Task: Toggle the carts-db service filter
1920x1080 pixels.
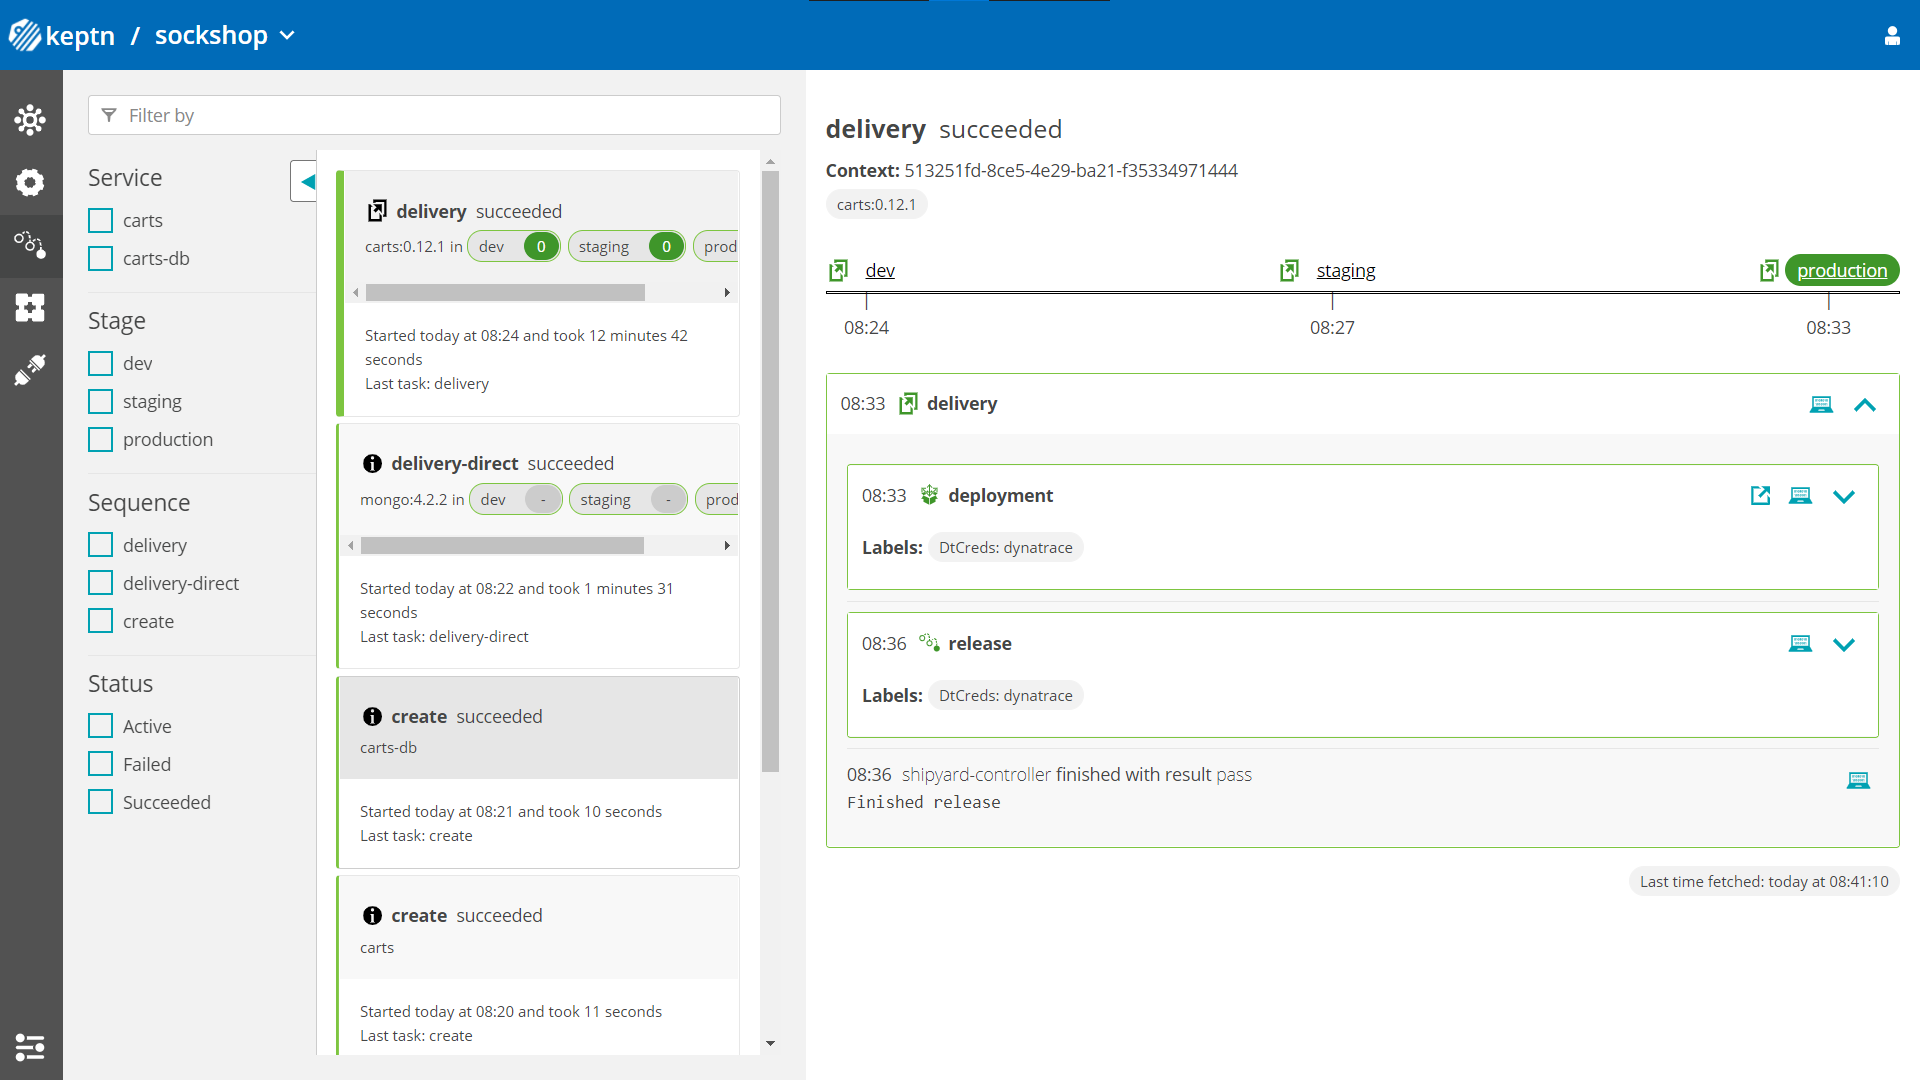Action: pos(101,258)
